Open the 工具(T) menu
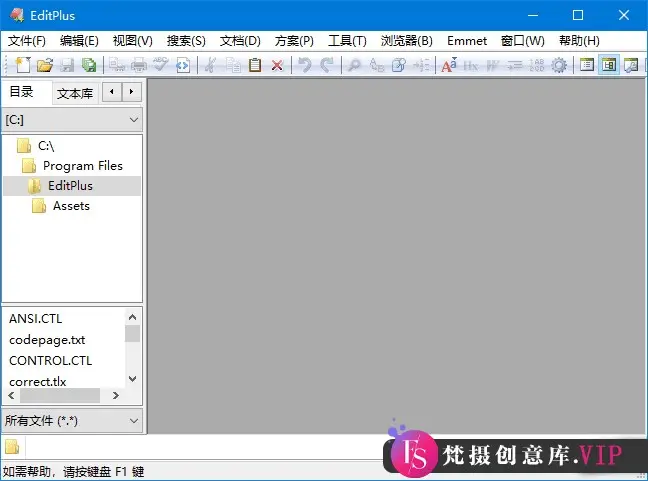The width and height of the screenshot is (648, 481). (x=347, y=41)
